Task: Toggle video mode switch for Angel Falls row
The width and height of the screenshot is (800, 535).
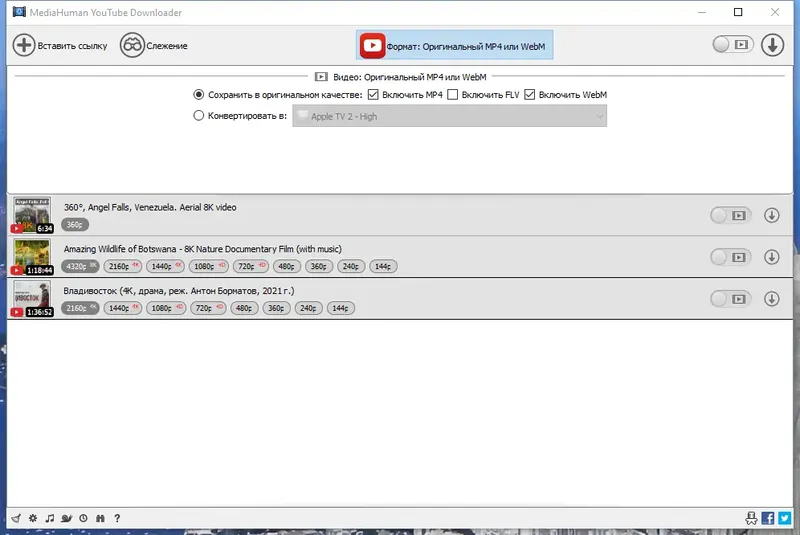Action: tap(731, 215)
